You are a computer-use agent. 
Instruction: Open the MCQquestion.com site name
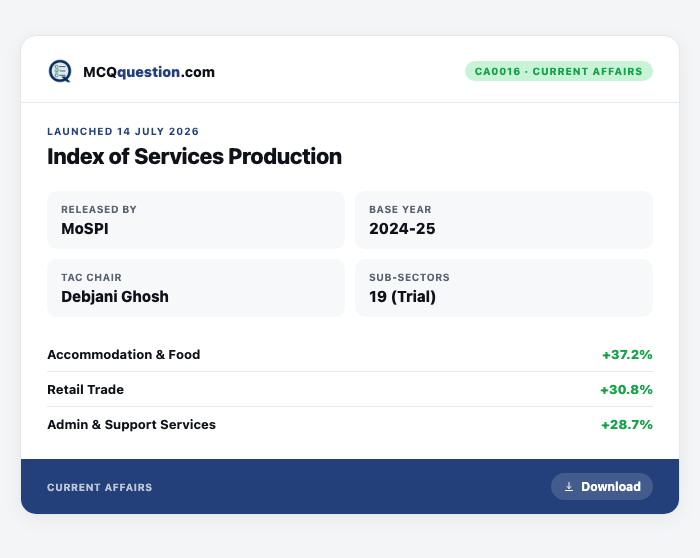(x=149, y=72)
